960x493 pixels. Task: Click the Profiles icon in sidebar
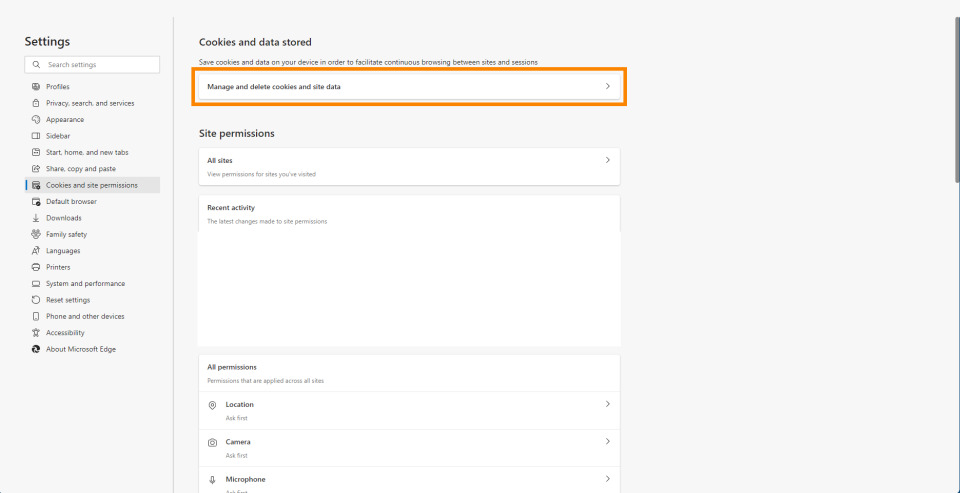[x=36, y=87]
